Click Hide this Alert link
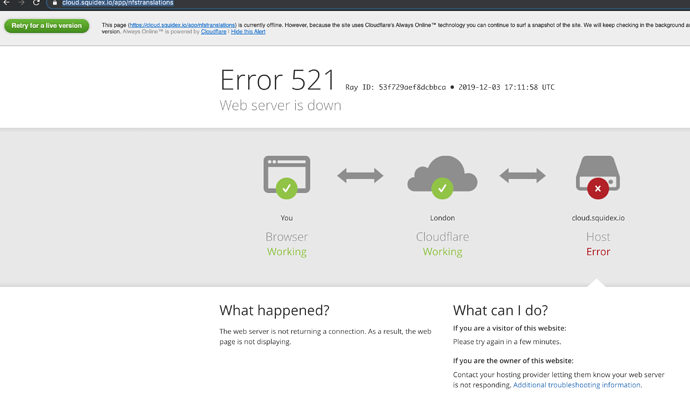 [248, 32]
